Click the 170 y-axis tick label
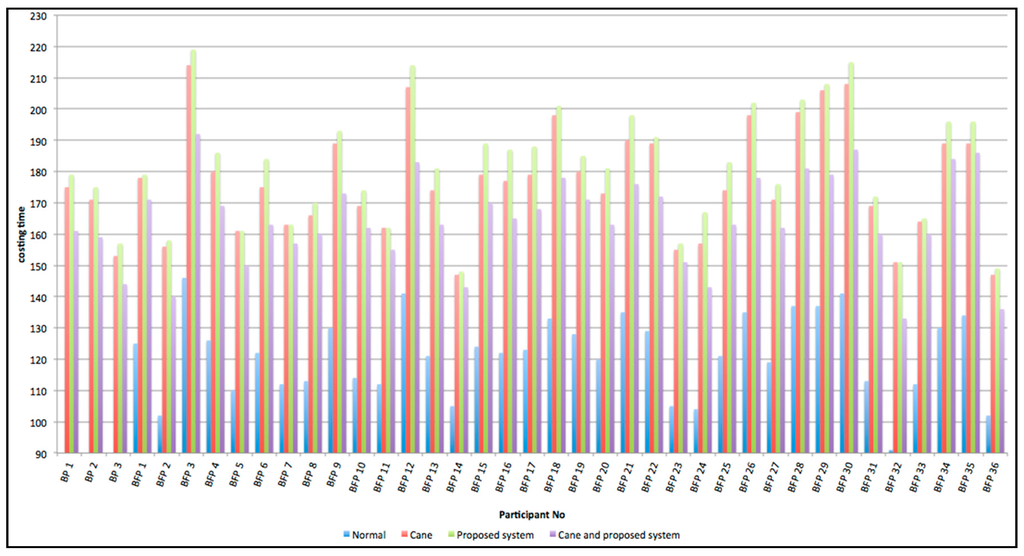 [x=39, y=204]
